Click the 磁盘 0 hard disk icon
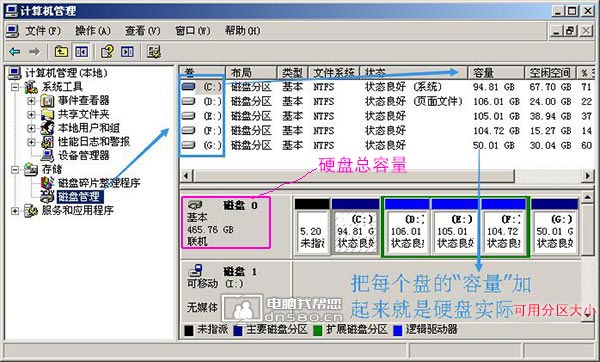The height and width of the screenshot is (362, 600). point(195,205)
